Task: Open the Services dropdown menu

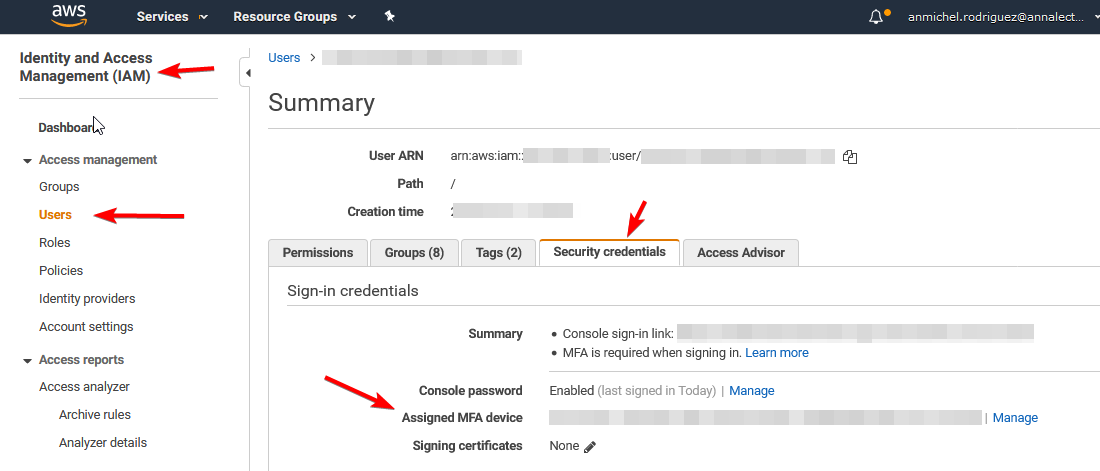Action: click(x=172, y=16)
